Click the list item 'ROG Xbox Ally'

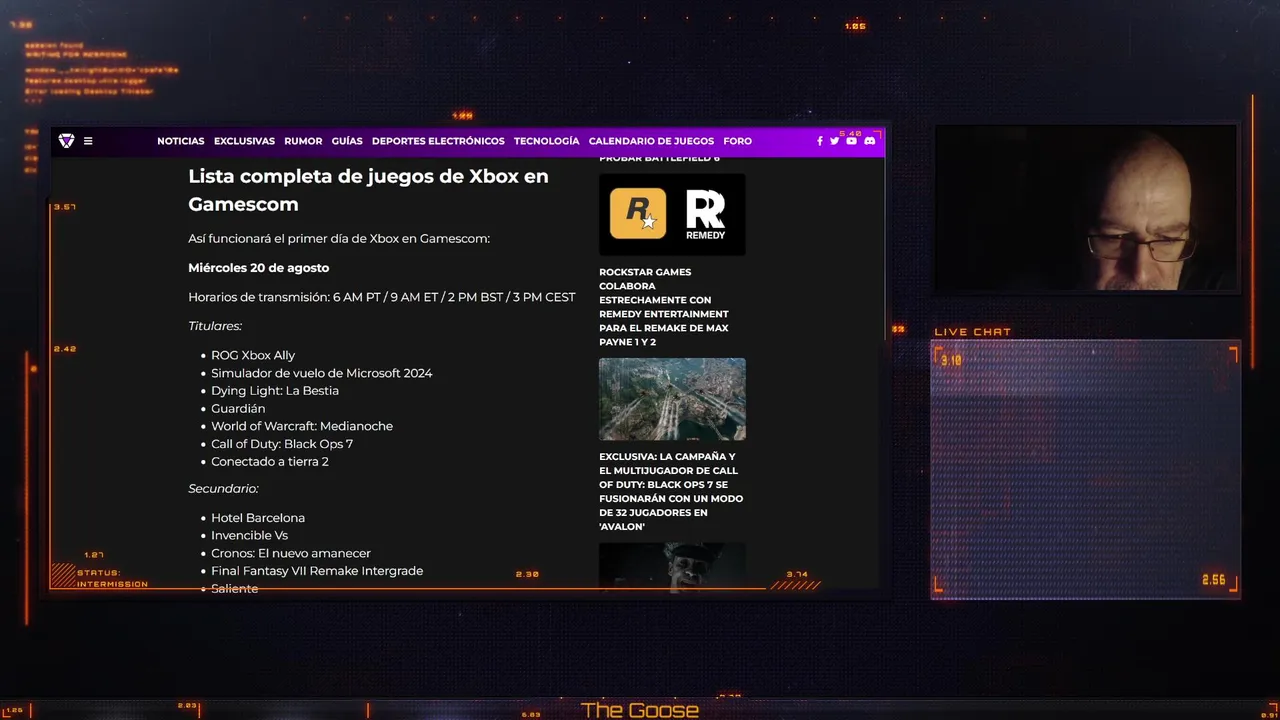coord(253,355)
